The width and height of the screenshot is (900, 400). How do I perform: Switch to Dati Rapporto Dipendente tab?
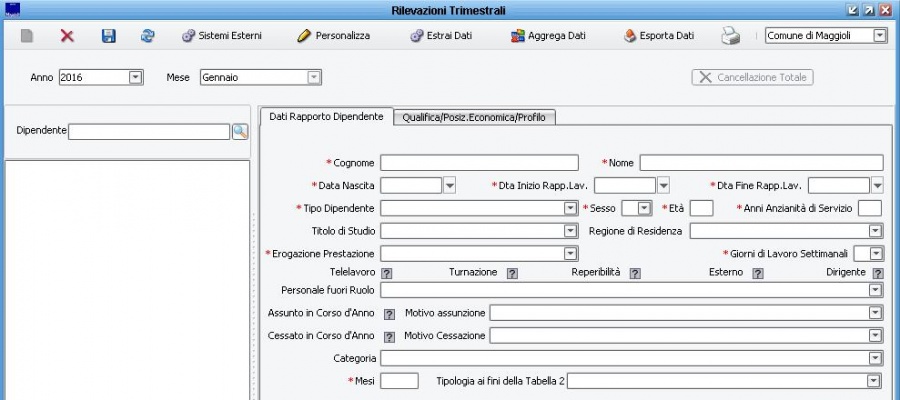point(326,116)
